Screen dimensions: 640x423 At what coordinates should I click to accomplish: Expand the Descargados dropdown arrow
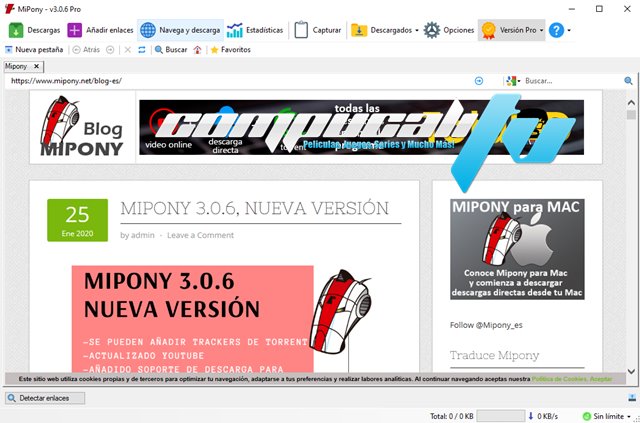click(416, 30)
